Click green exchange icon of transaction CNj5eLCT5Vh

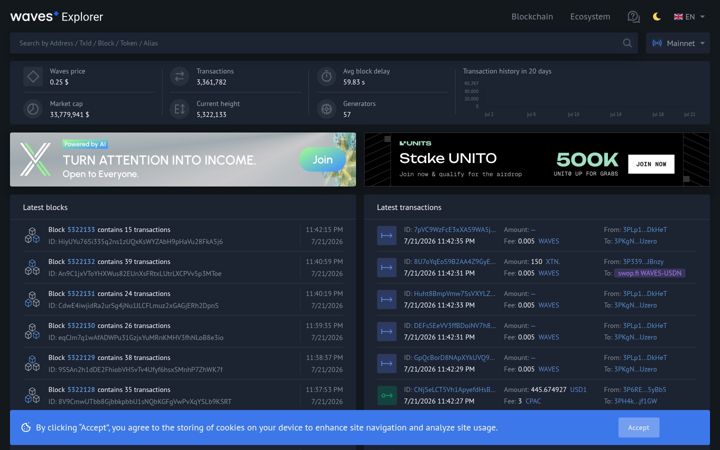[x=387, y=395]
